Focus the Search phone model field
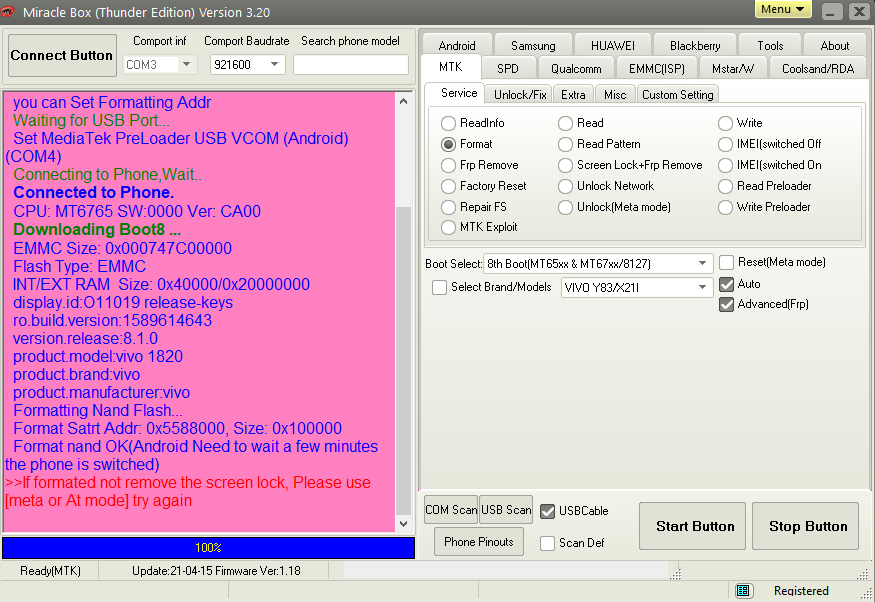Screen dimensions: 875x602 pyautogui.click(x=351, y=65)
